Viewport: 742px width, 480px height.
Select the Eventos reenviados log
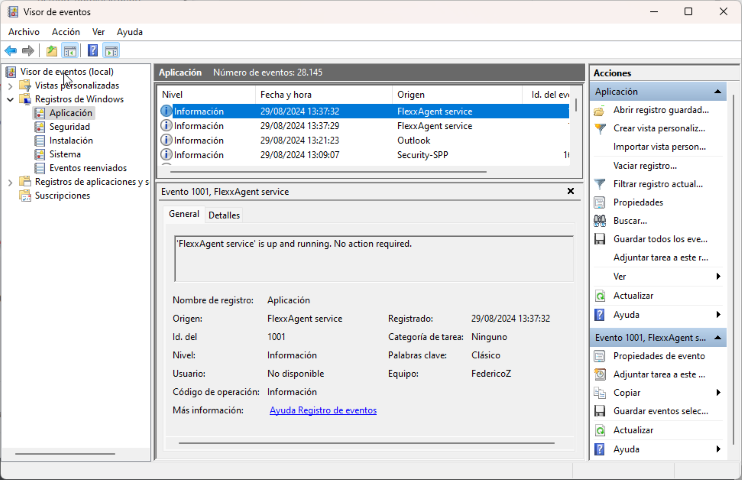(88, 168)
